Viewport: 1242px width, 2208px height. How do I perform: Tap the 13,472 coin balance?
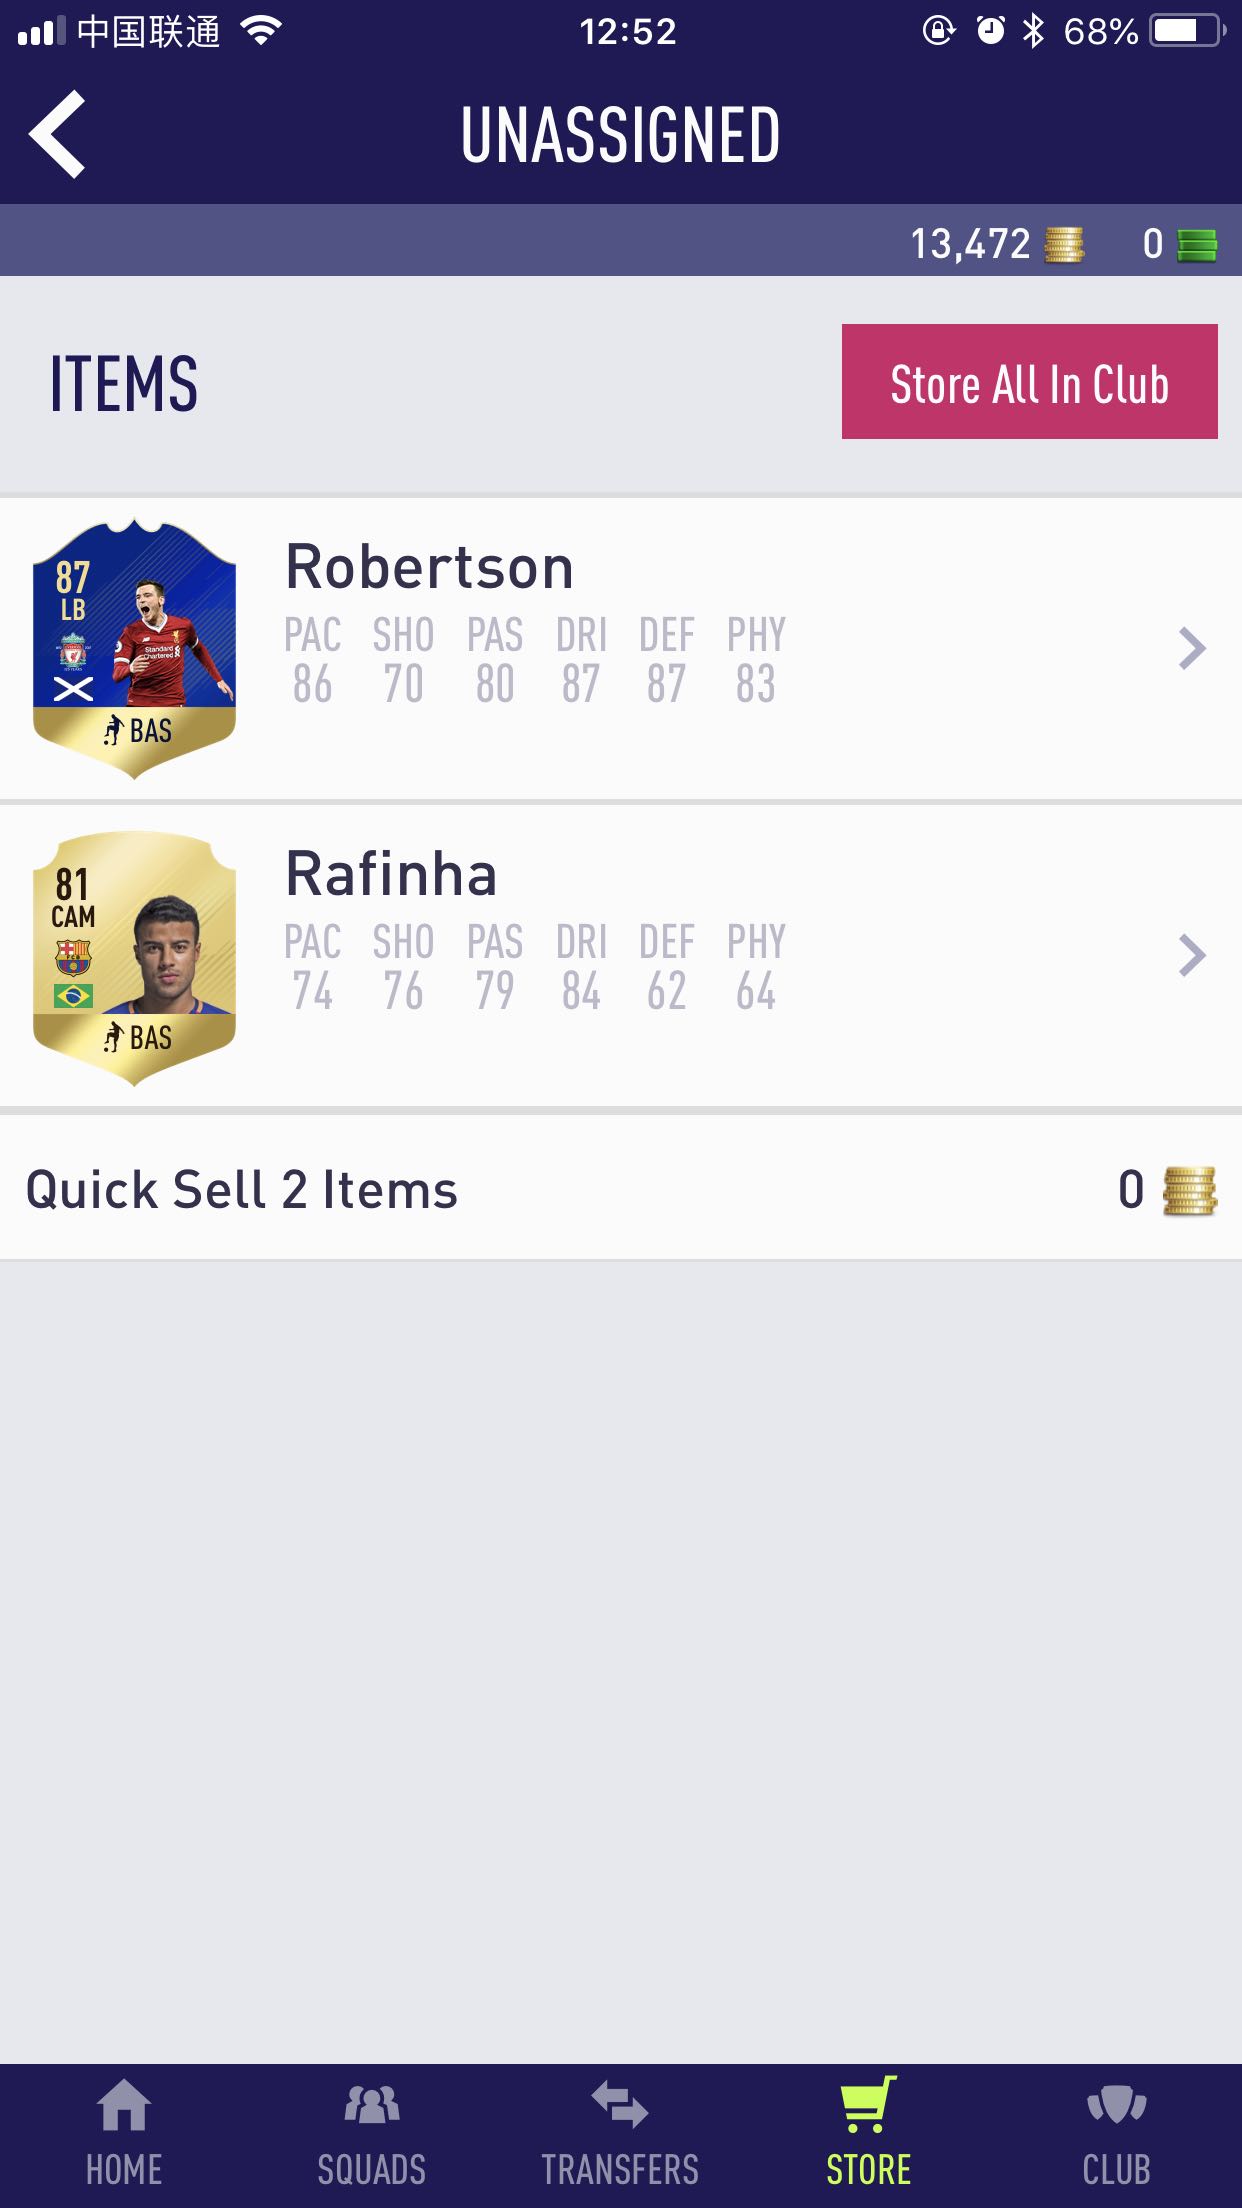pos(970,244)
